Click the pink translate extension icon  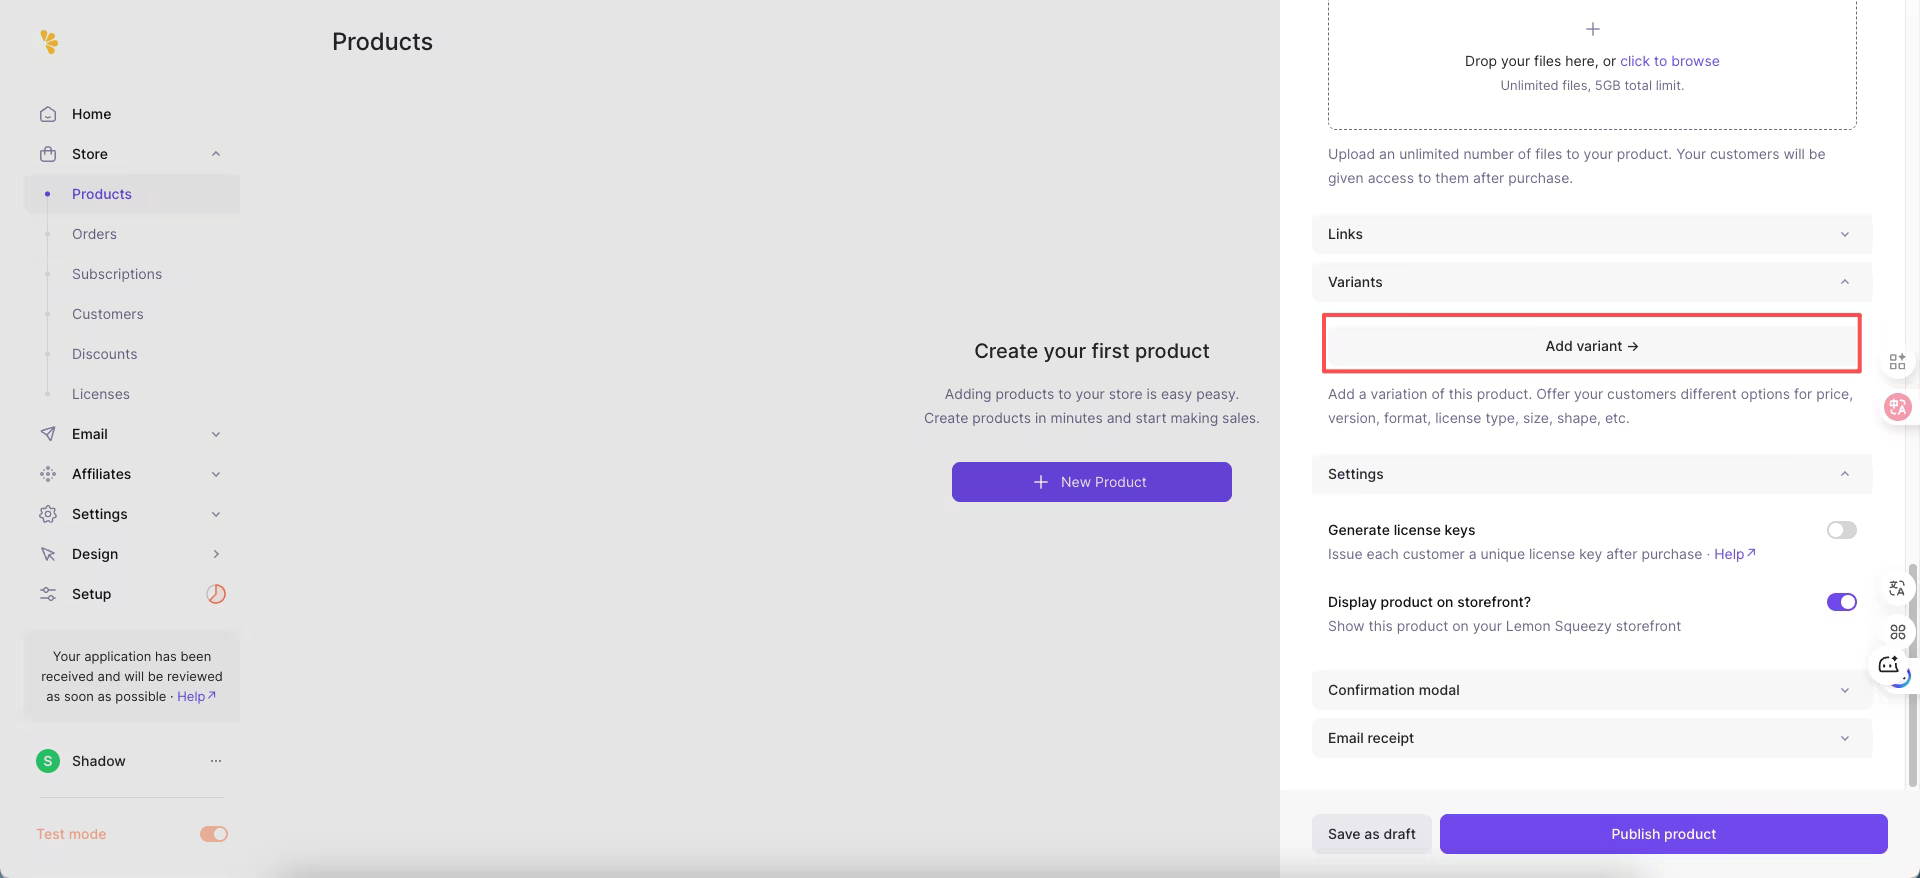coord(1897,407)
